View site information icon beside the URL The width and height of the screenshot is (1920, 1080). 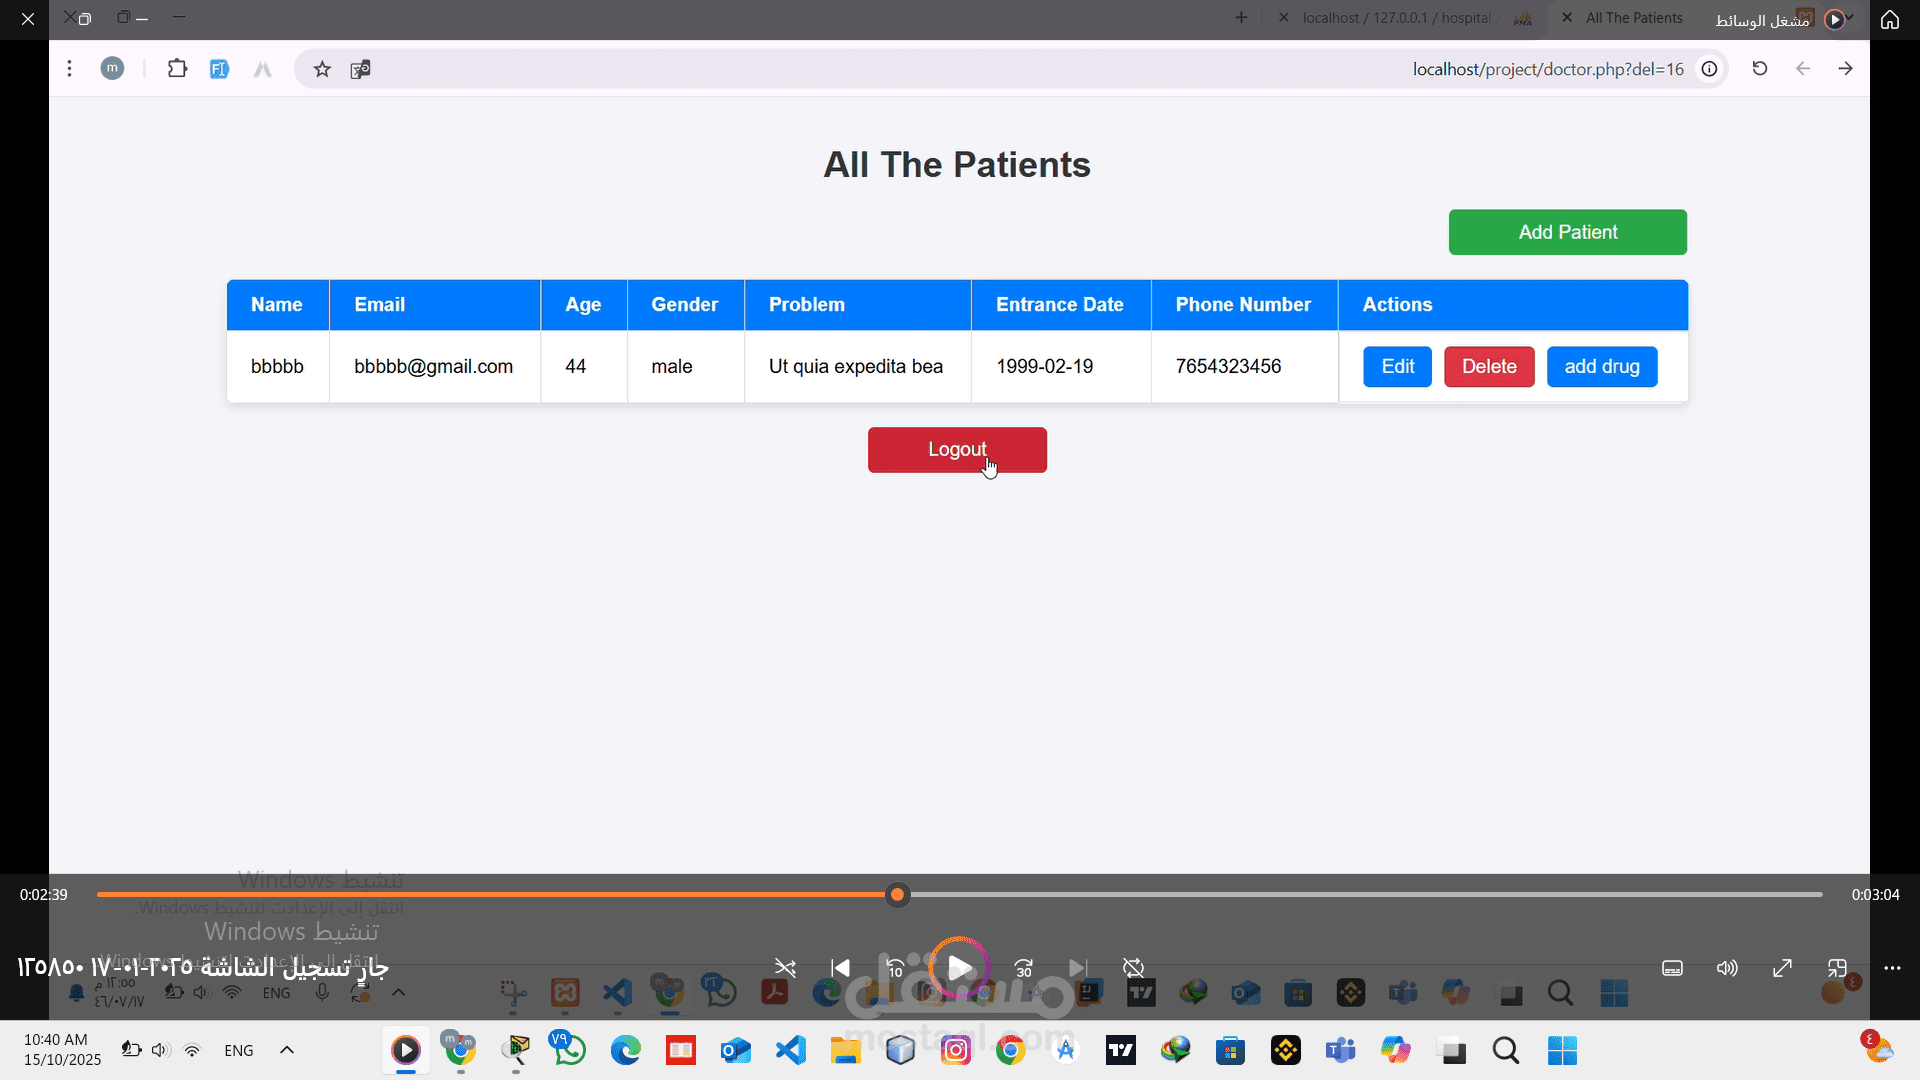click(x=1710, y=69)
